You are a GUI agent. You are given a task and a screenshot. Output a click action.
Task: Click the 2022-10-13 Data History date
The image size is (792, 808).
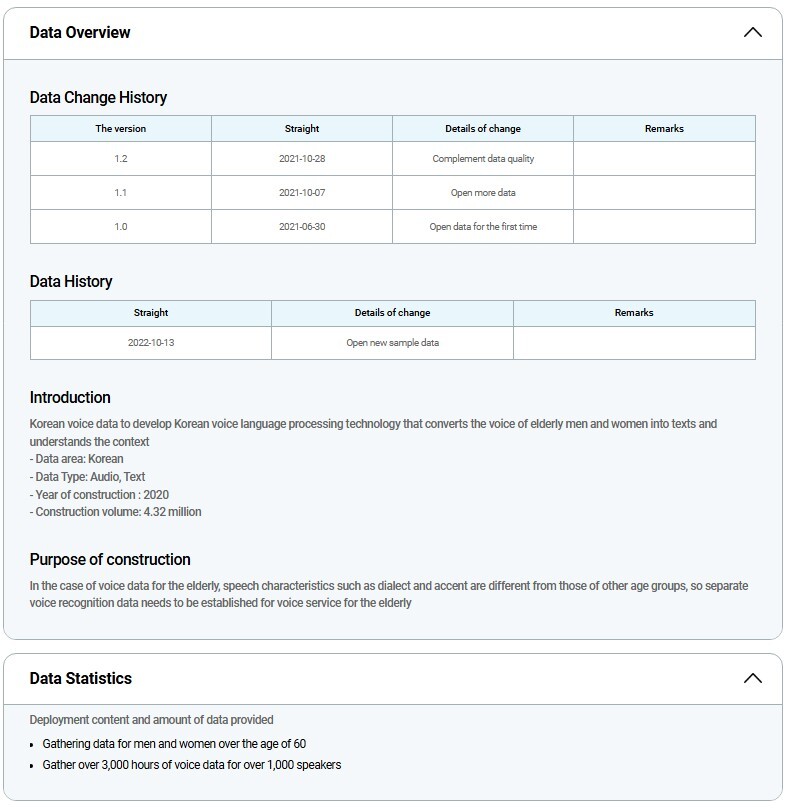click(x=150, y=343)
